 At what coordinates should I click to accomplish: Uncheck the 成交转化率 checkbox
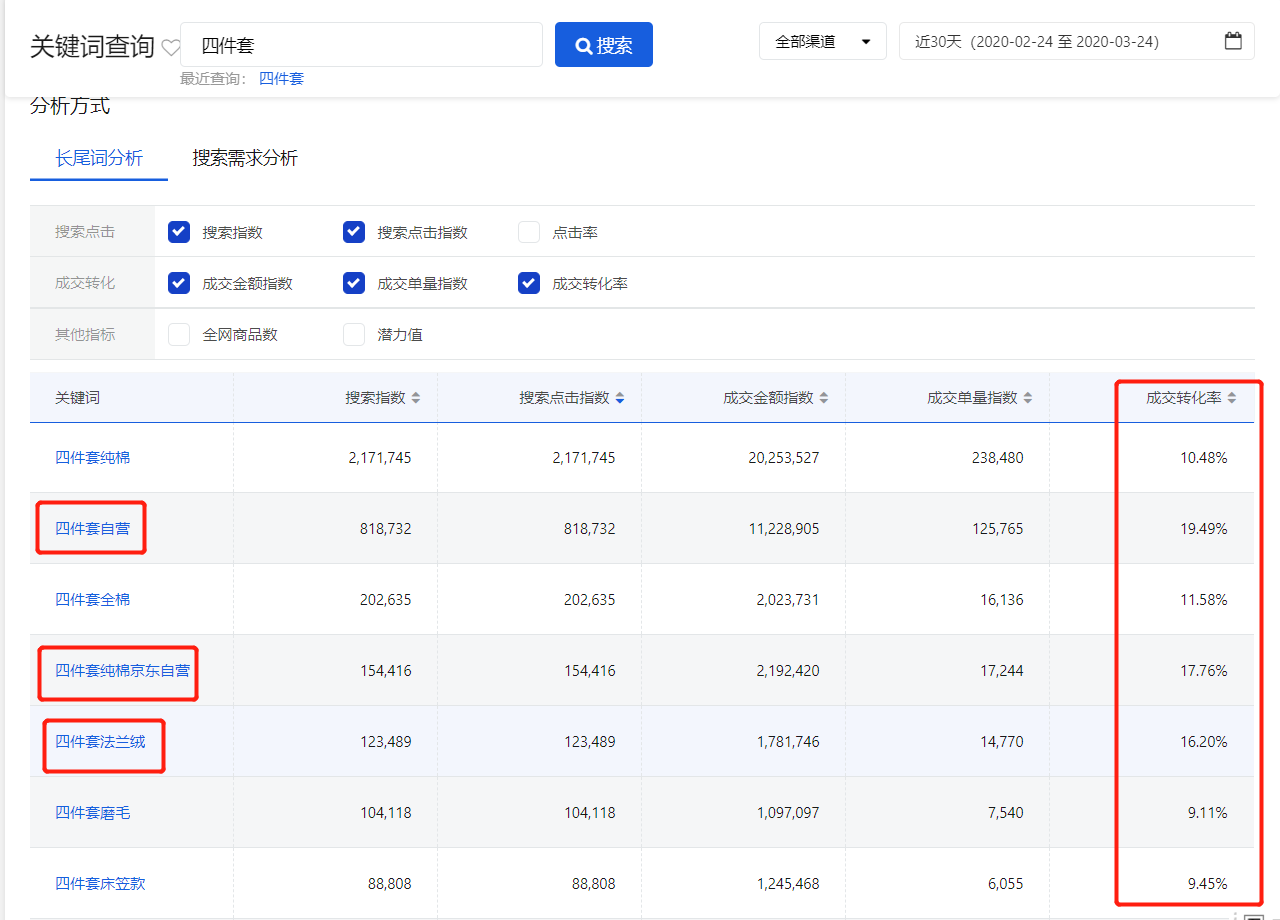529,283
